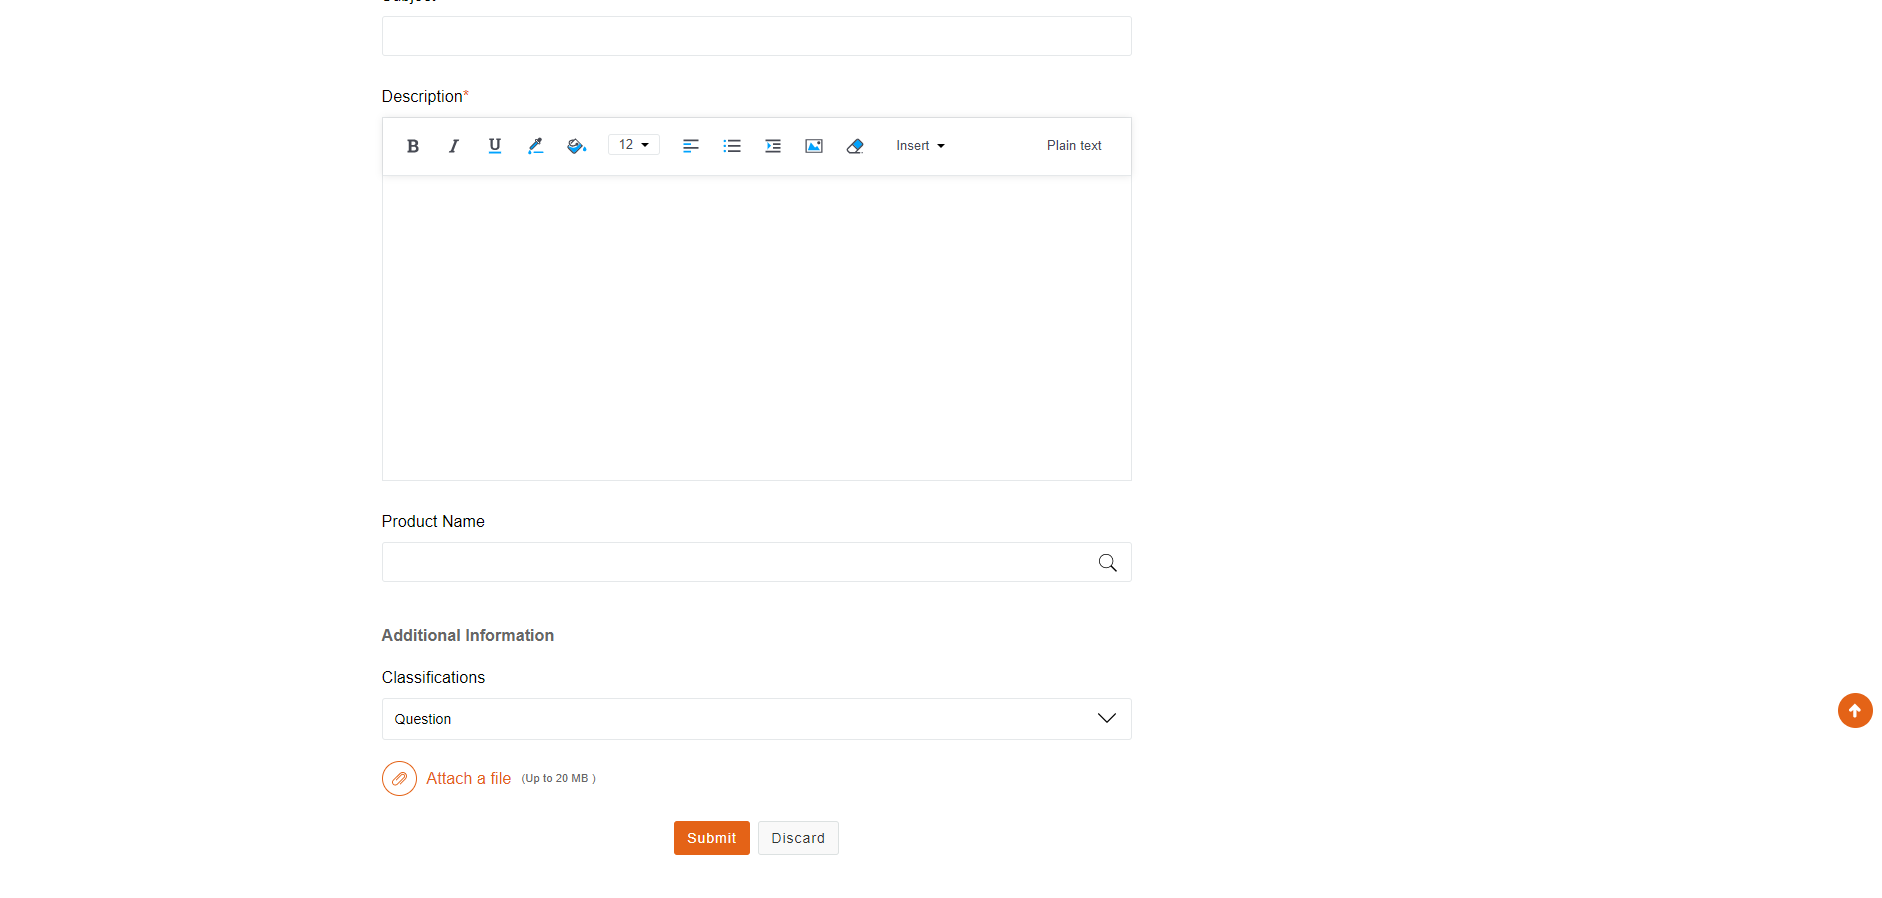
Task: Switch editor to Plain text mode
Action: [x=1074, y=146]
